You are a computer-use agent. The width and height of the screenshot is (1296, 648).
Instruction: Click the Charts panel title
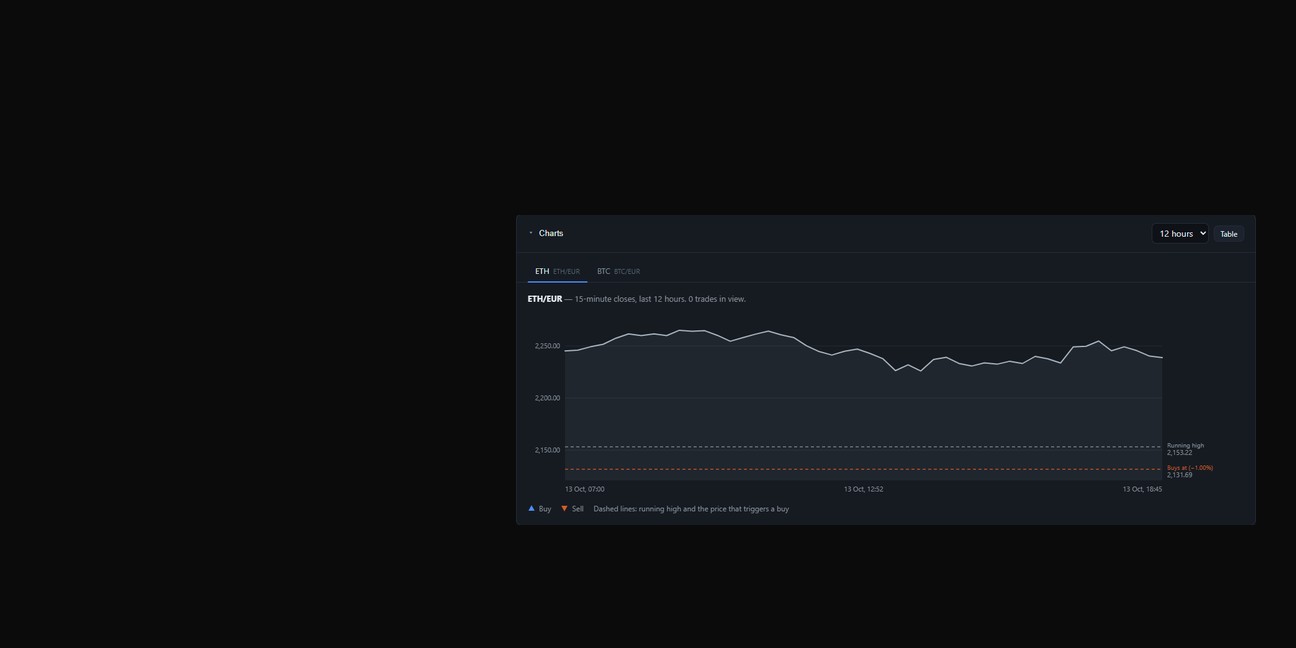tap(551, 233)
